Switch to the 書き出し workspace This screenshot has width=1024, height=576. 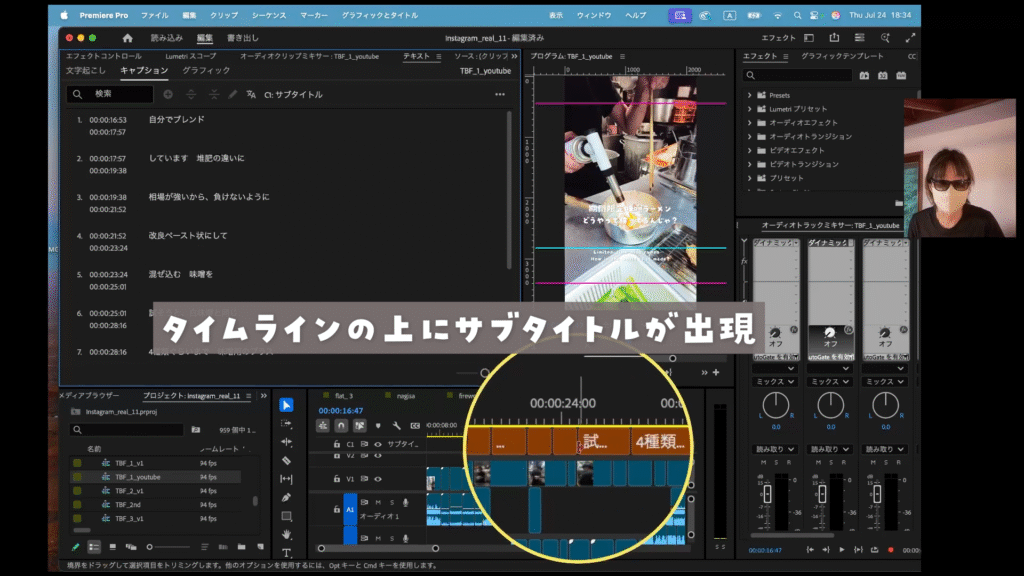click(243, 38)
